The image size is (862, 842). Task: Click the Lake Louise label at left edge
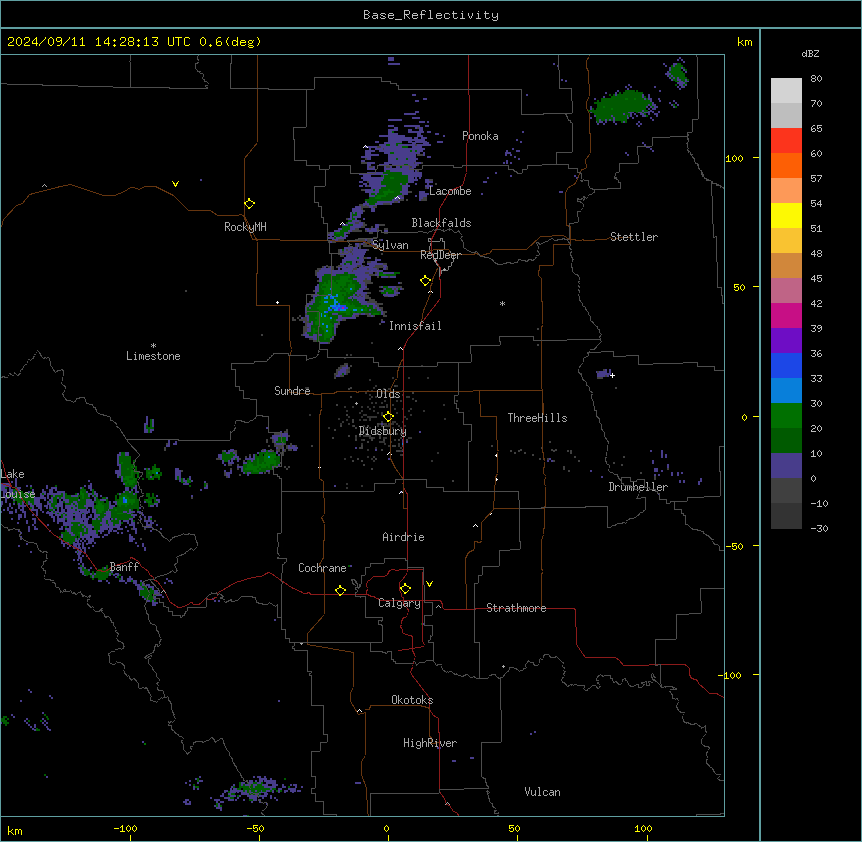(16, 484)
